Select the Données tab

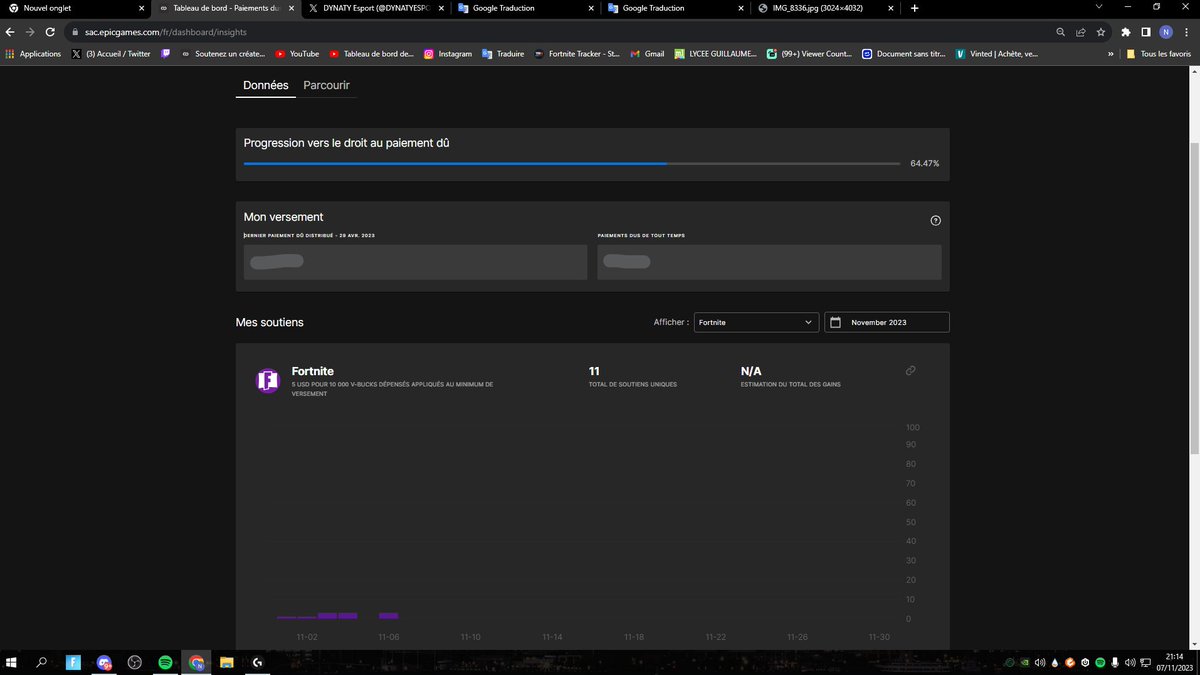tap(266, 86)
